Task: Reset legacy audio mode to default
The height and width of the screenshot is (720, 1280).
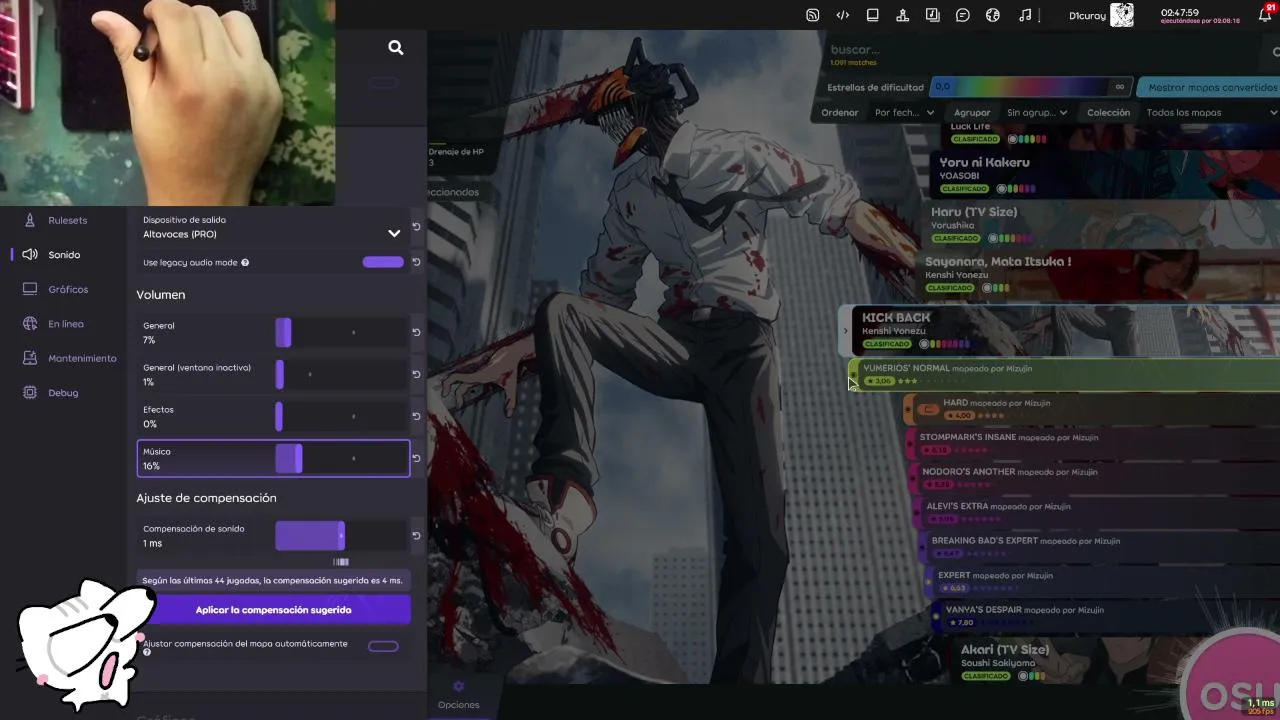Action: pos(416,262)
